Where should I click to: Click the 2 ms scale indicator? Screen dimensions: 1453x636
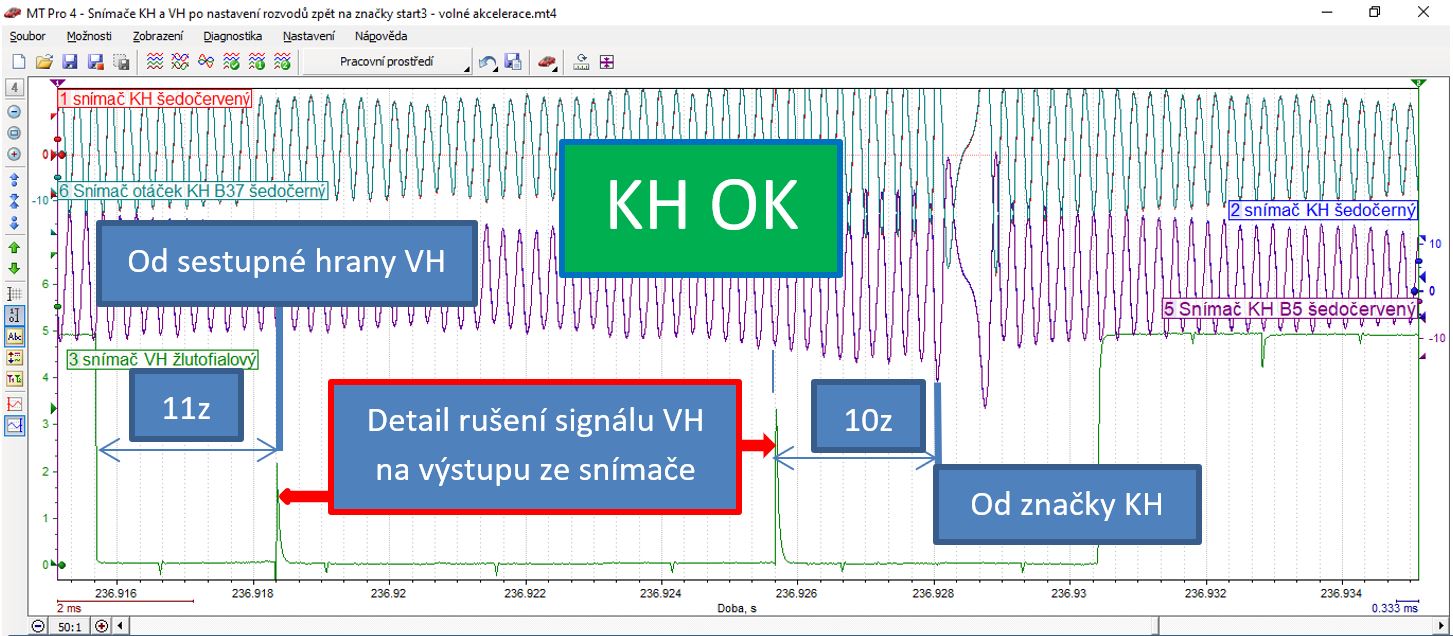point(68,607)
